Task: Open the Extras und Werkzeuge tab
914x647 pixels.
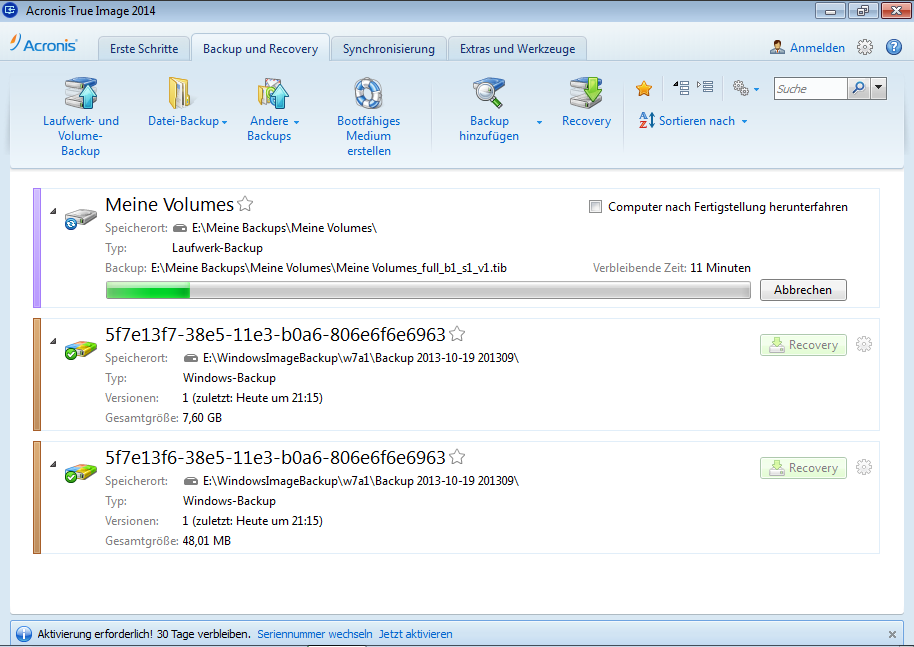Action: pyautogui.click(x=517, y=48)
